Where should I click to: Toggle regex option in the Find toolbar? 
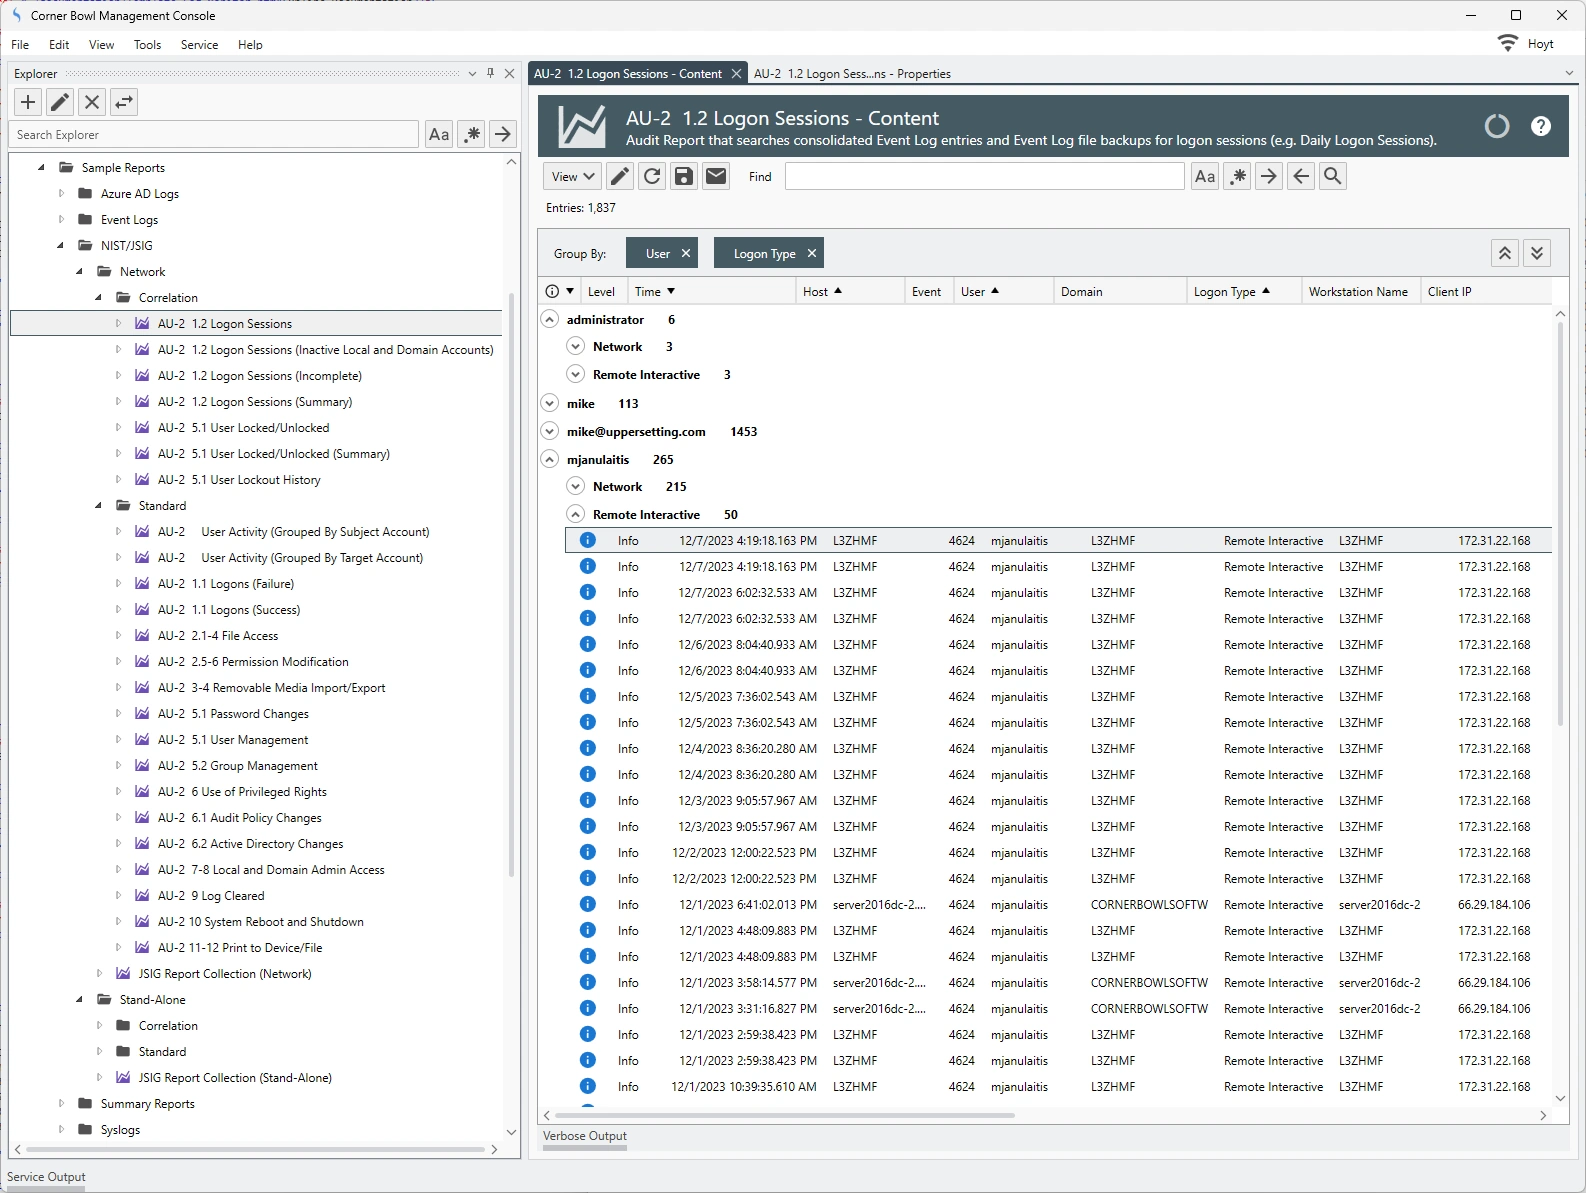click(1237, 176)
